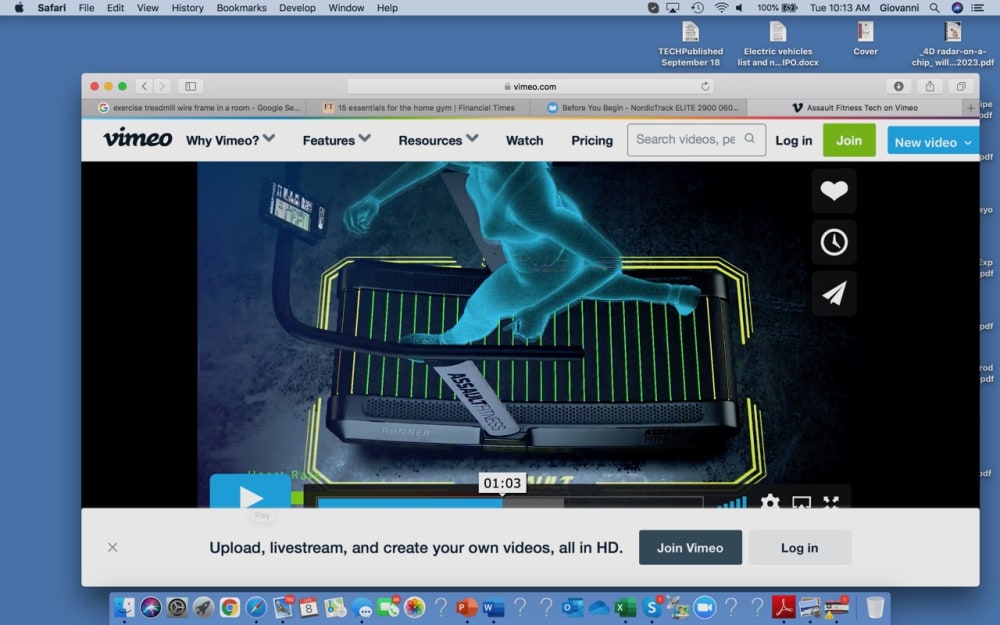Screen dimensions: 1000x625
Task: Open Safari share menu
Action: [x=929, y=86]
